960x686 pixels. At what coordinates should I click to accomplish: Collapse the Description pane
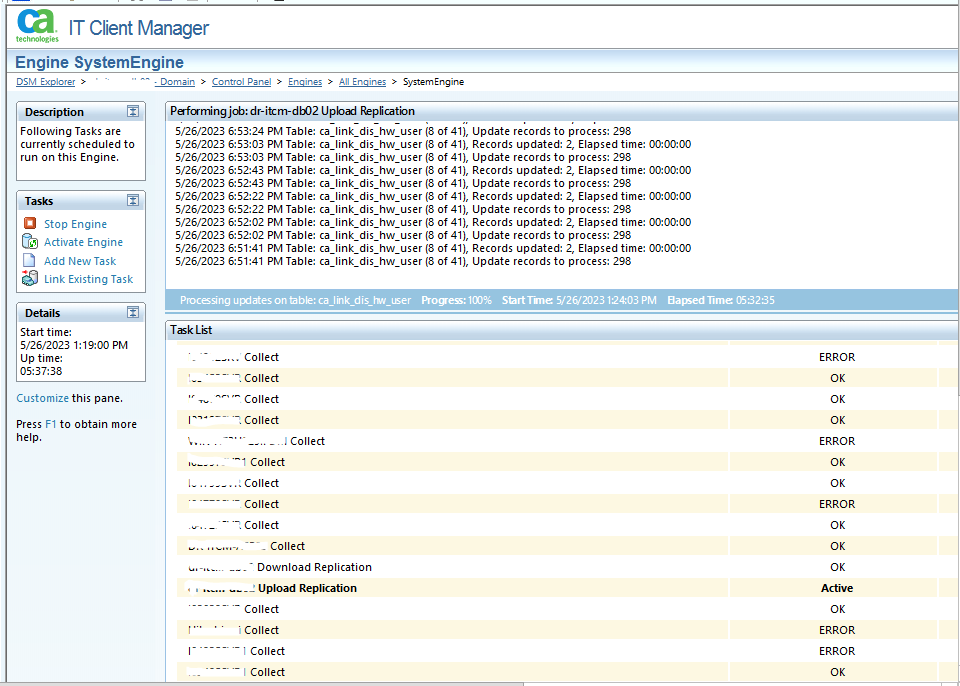point(133,112)
